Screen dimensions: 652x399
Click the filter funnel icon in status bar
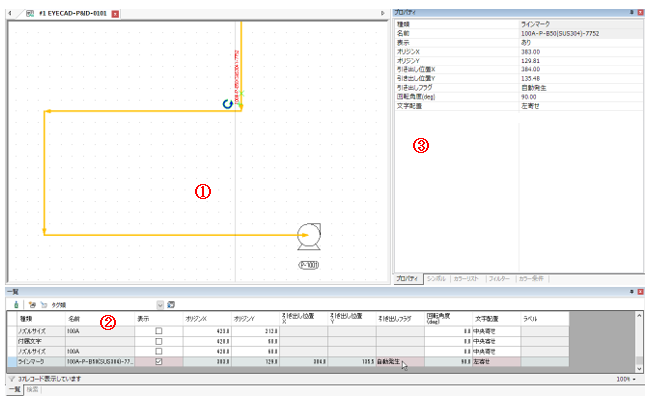tap(12, 379)
